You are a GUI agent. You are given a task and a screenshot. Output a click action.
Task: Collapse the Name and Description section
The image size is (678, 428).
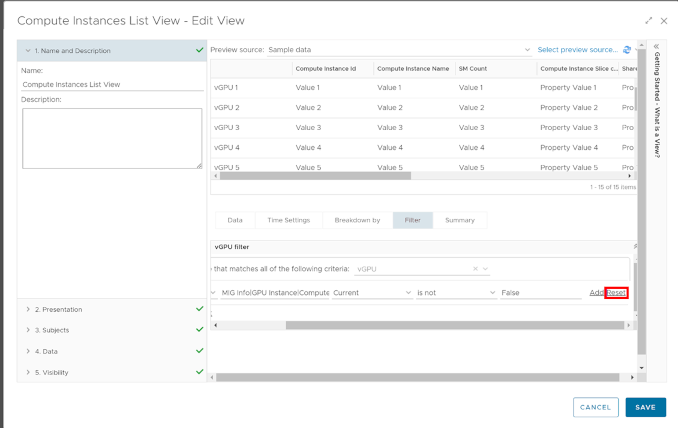tap(28, 50)
